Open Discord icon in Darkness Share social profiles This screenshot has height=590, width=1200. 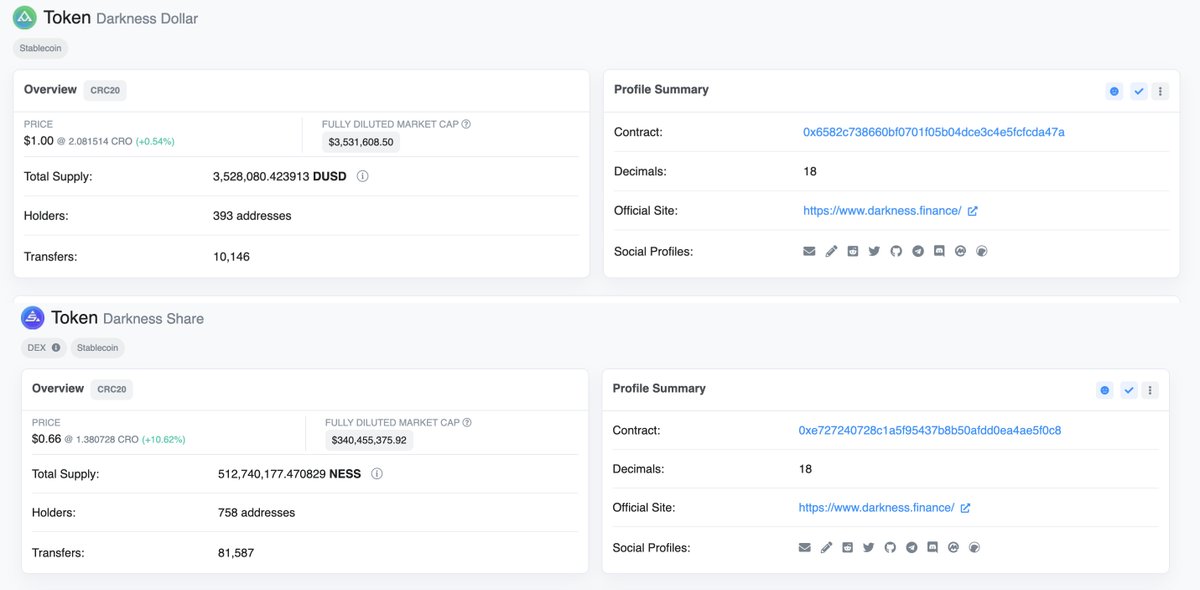pyautogui.click(x=932, y=547)
